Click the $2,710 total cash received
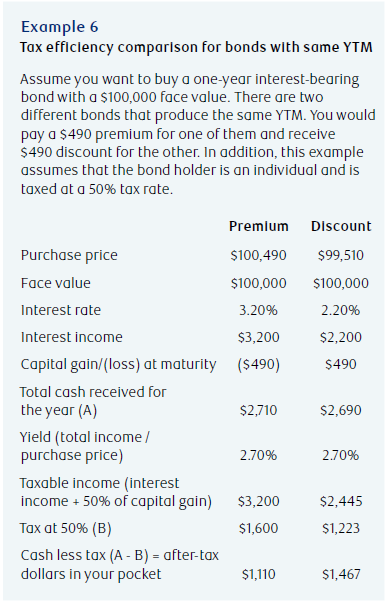 click(x=258, y=410)
